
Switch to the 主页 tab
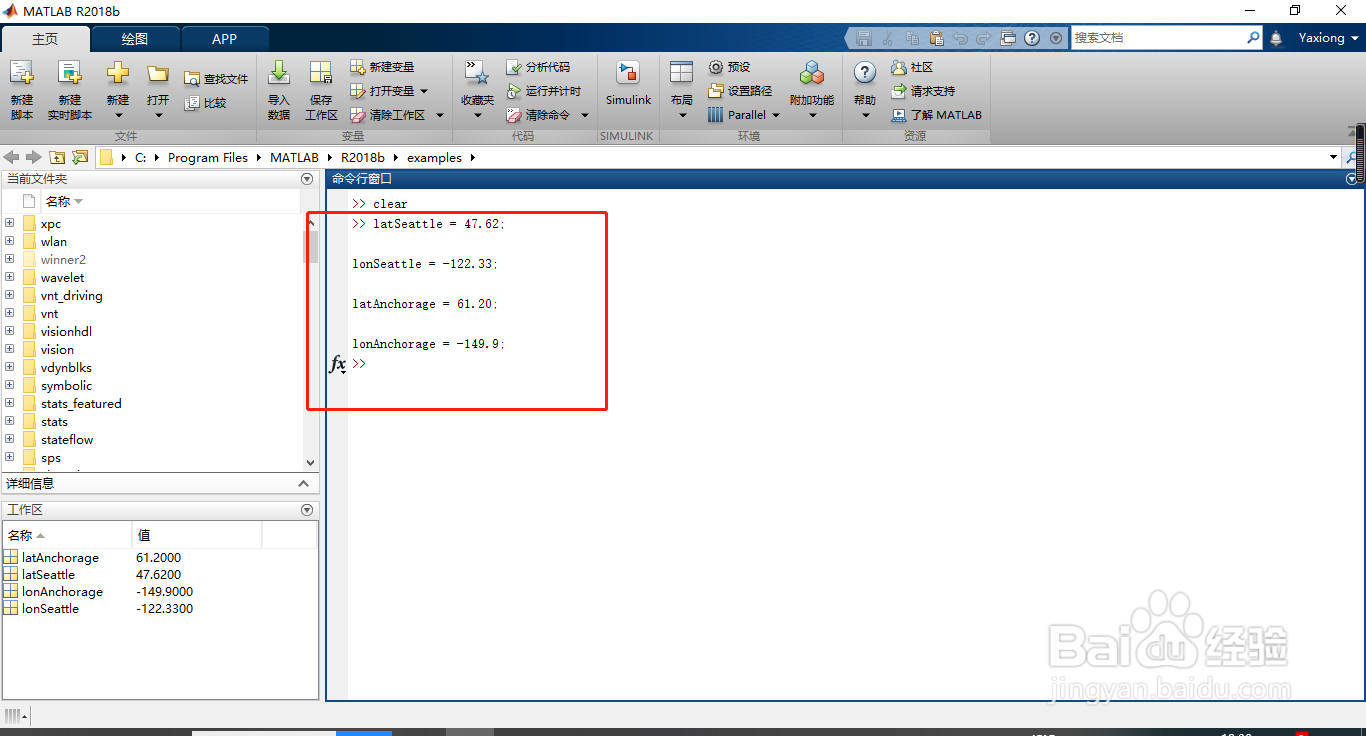[45, 39]
